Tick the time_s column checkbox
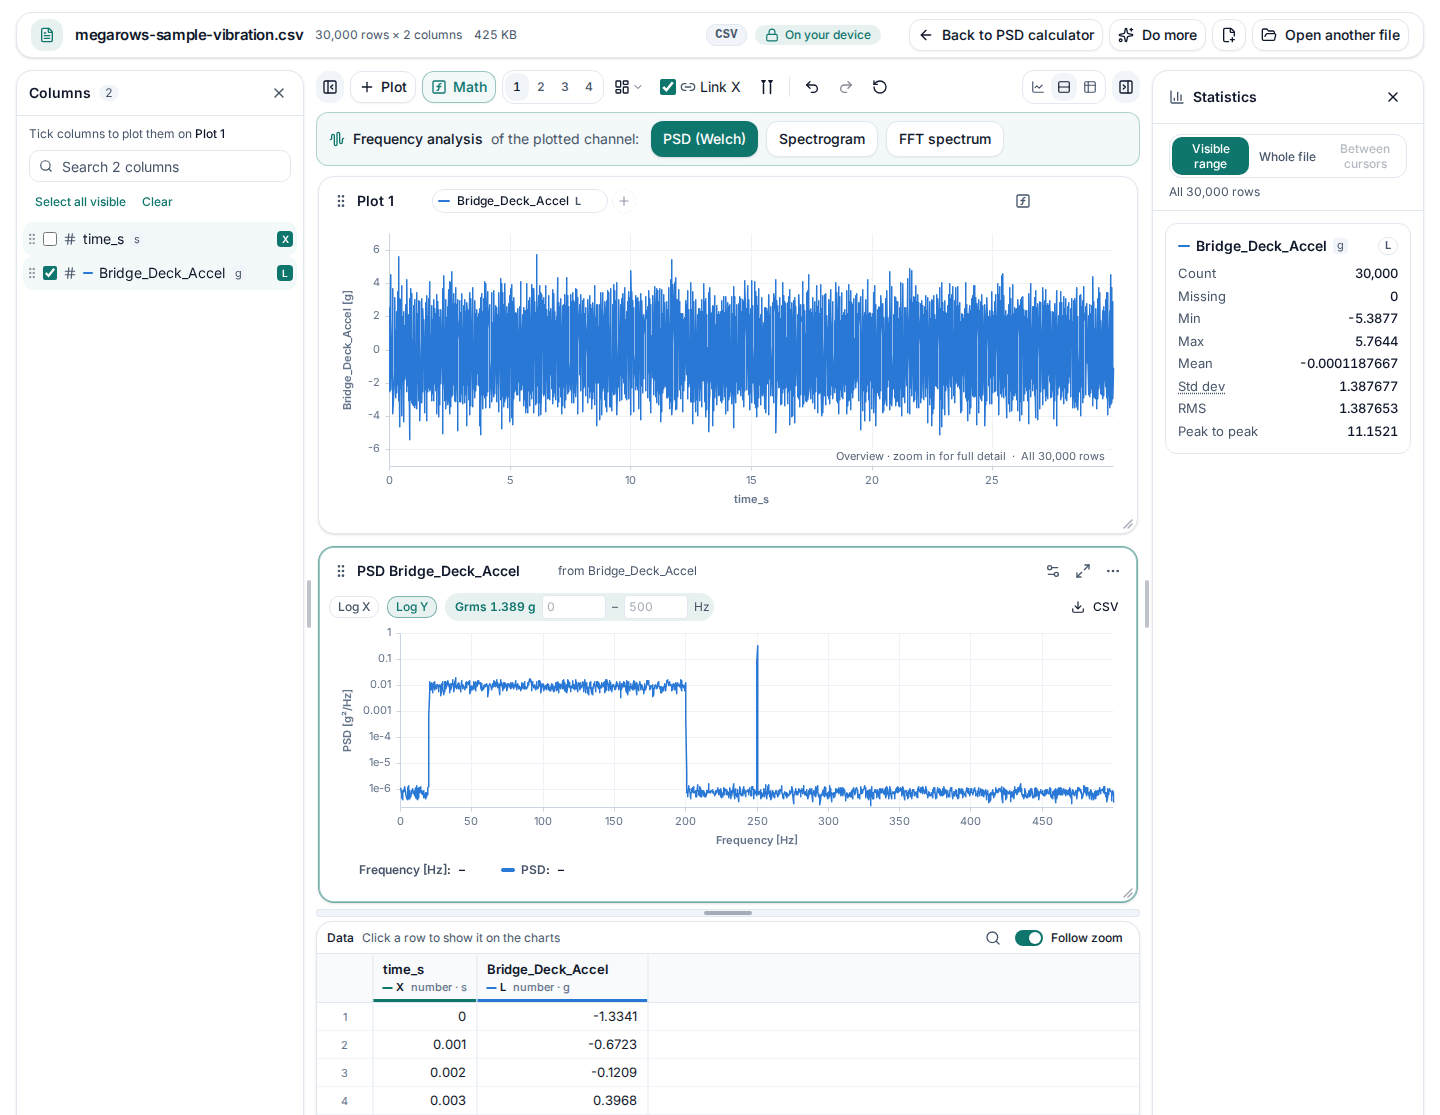1440x1115 pixels. (50, 239)
